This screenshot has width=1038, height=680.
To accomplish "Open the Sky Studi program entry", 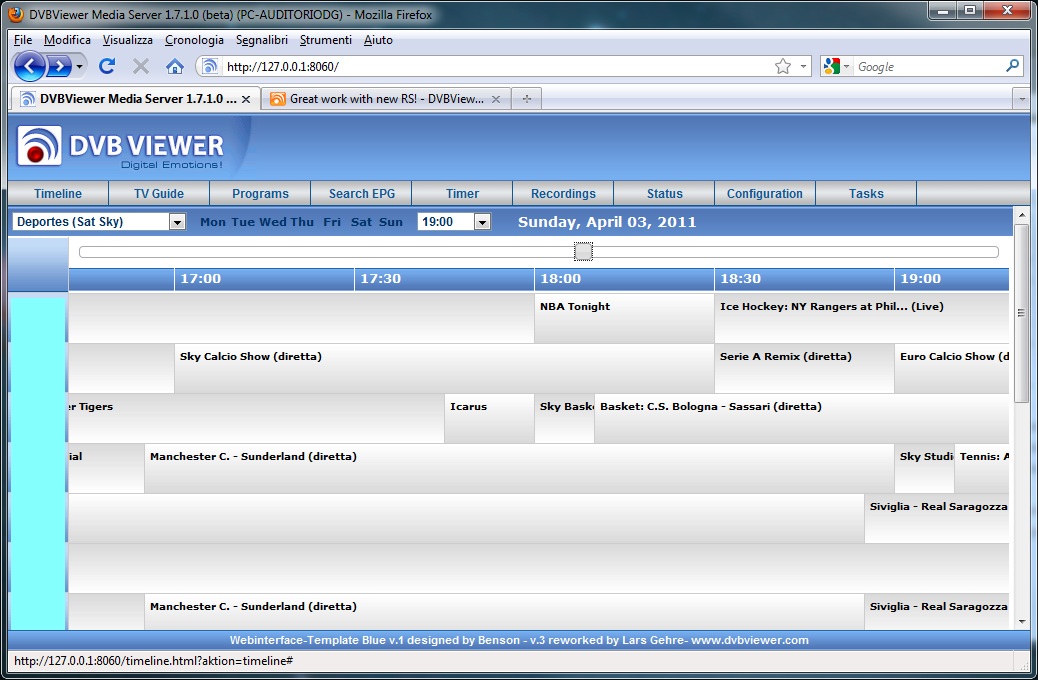I will (x=925, y=468).
